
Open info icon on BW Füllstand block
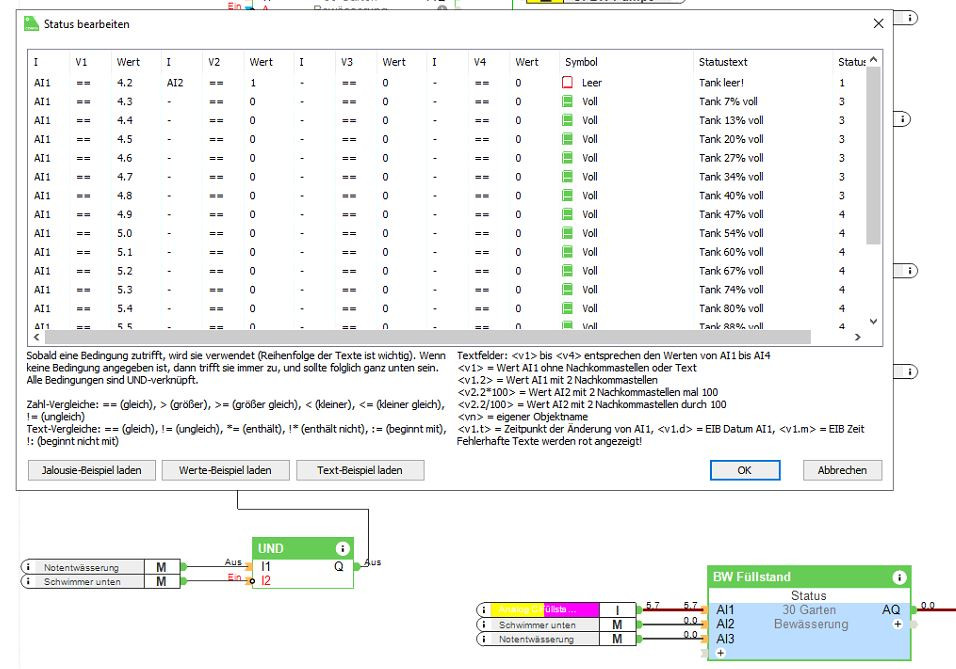pyautogui.click(x=899, y=577)
